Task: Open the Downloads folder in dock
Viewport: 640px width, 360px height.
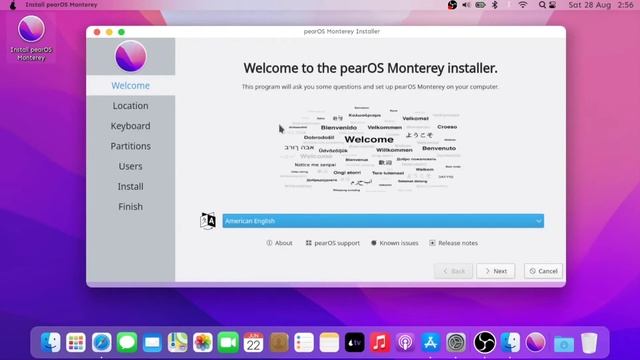Action: pos(564,343)
